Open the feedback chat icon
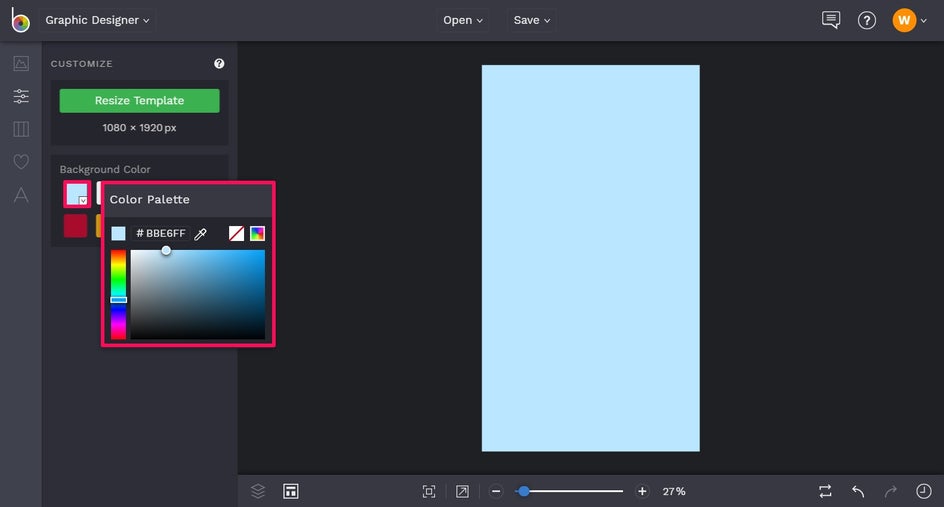Viewport: 944px width, 507px height. click(831, 20)
